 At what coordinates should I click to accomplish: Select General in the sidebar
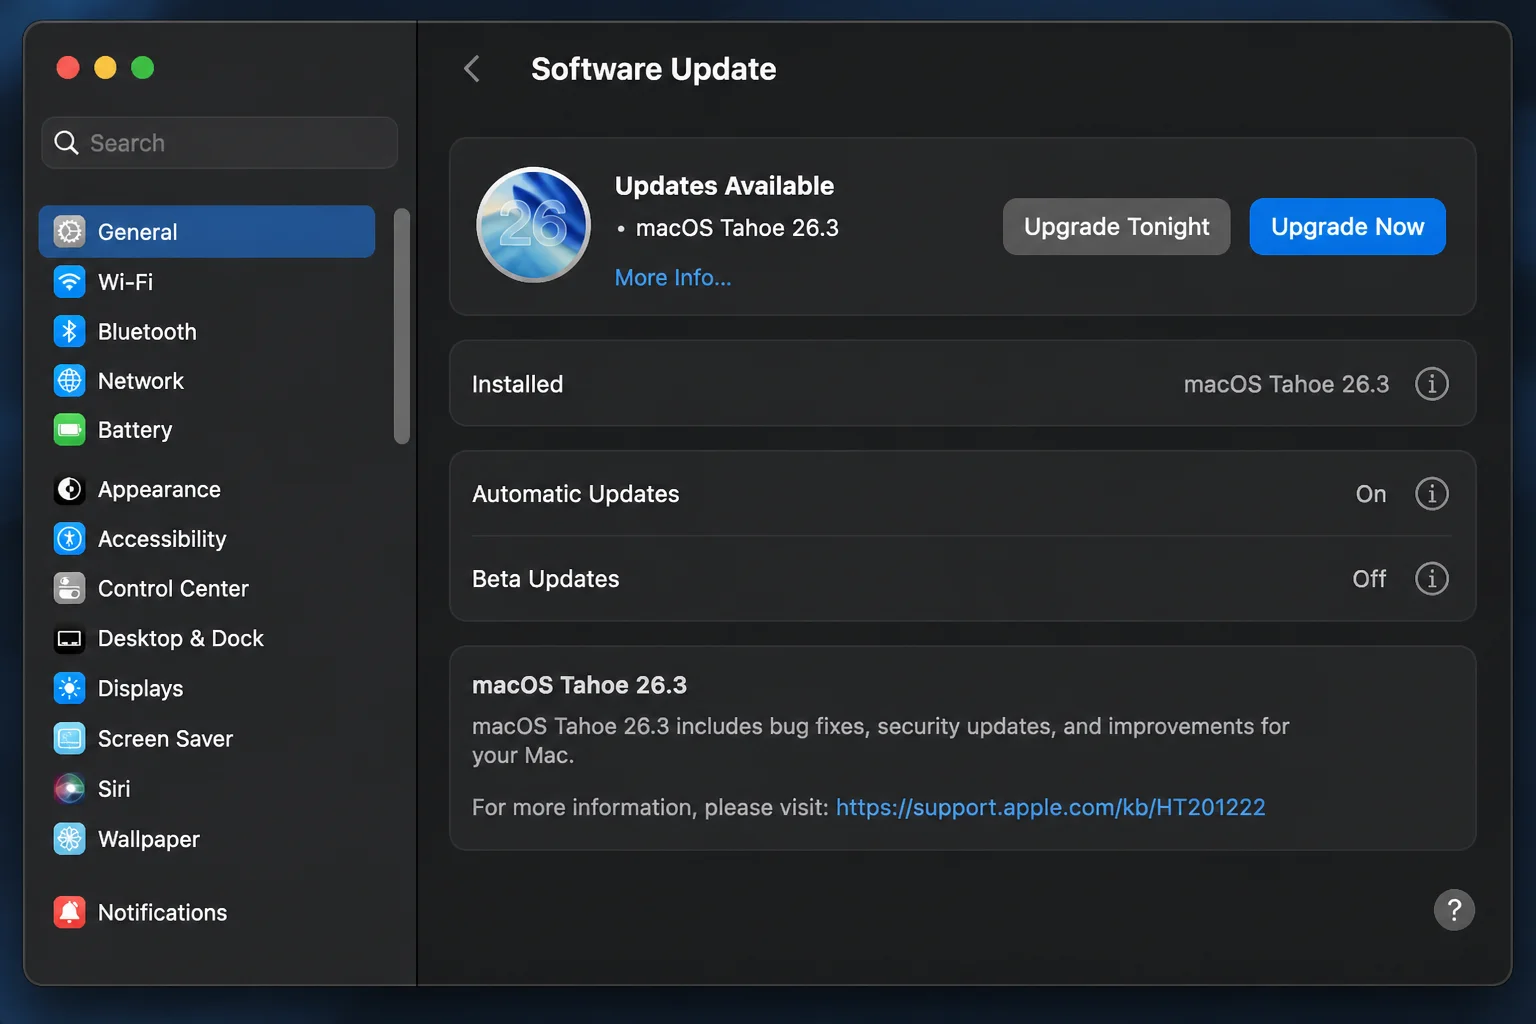[x=207, y=232]
